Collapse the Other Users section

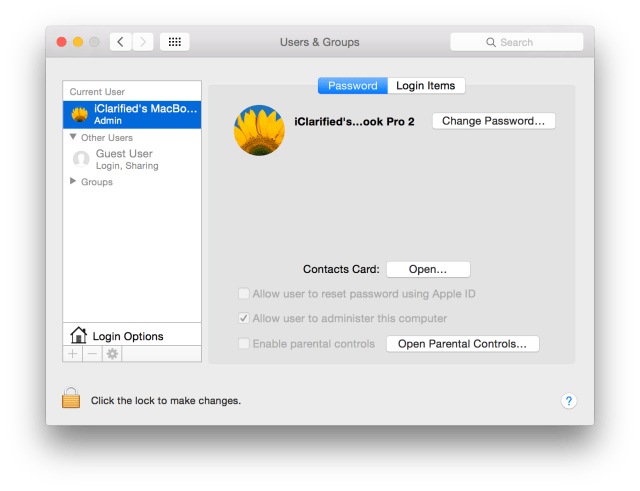(x=73, y=137)
